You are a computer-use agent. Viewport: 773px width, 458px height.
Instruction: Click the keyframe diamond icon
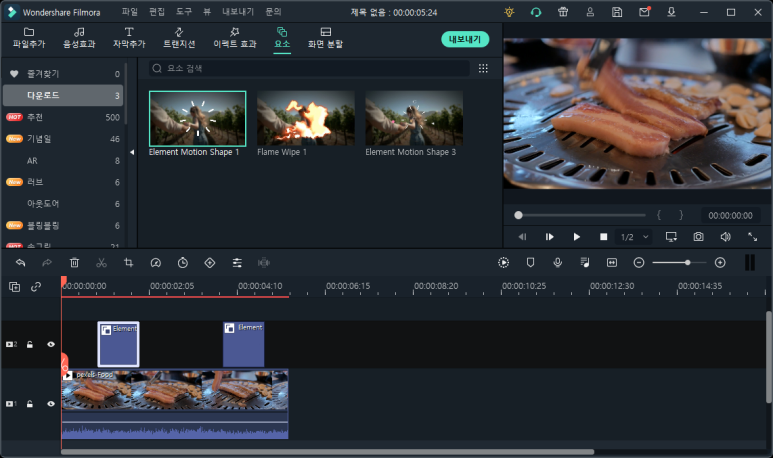210,263
